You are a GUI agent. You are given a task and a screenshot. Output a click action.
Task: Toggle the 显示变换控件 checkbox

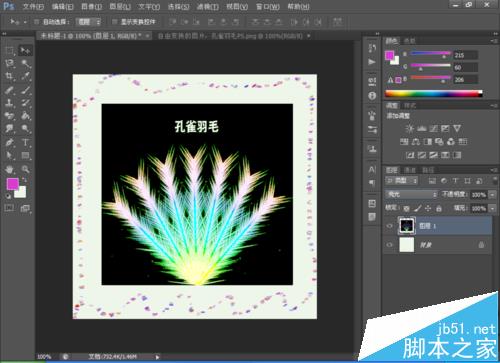(114, 22)
